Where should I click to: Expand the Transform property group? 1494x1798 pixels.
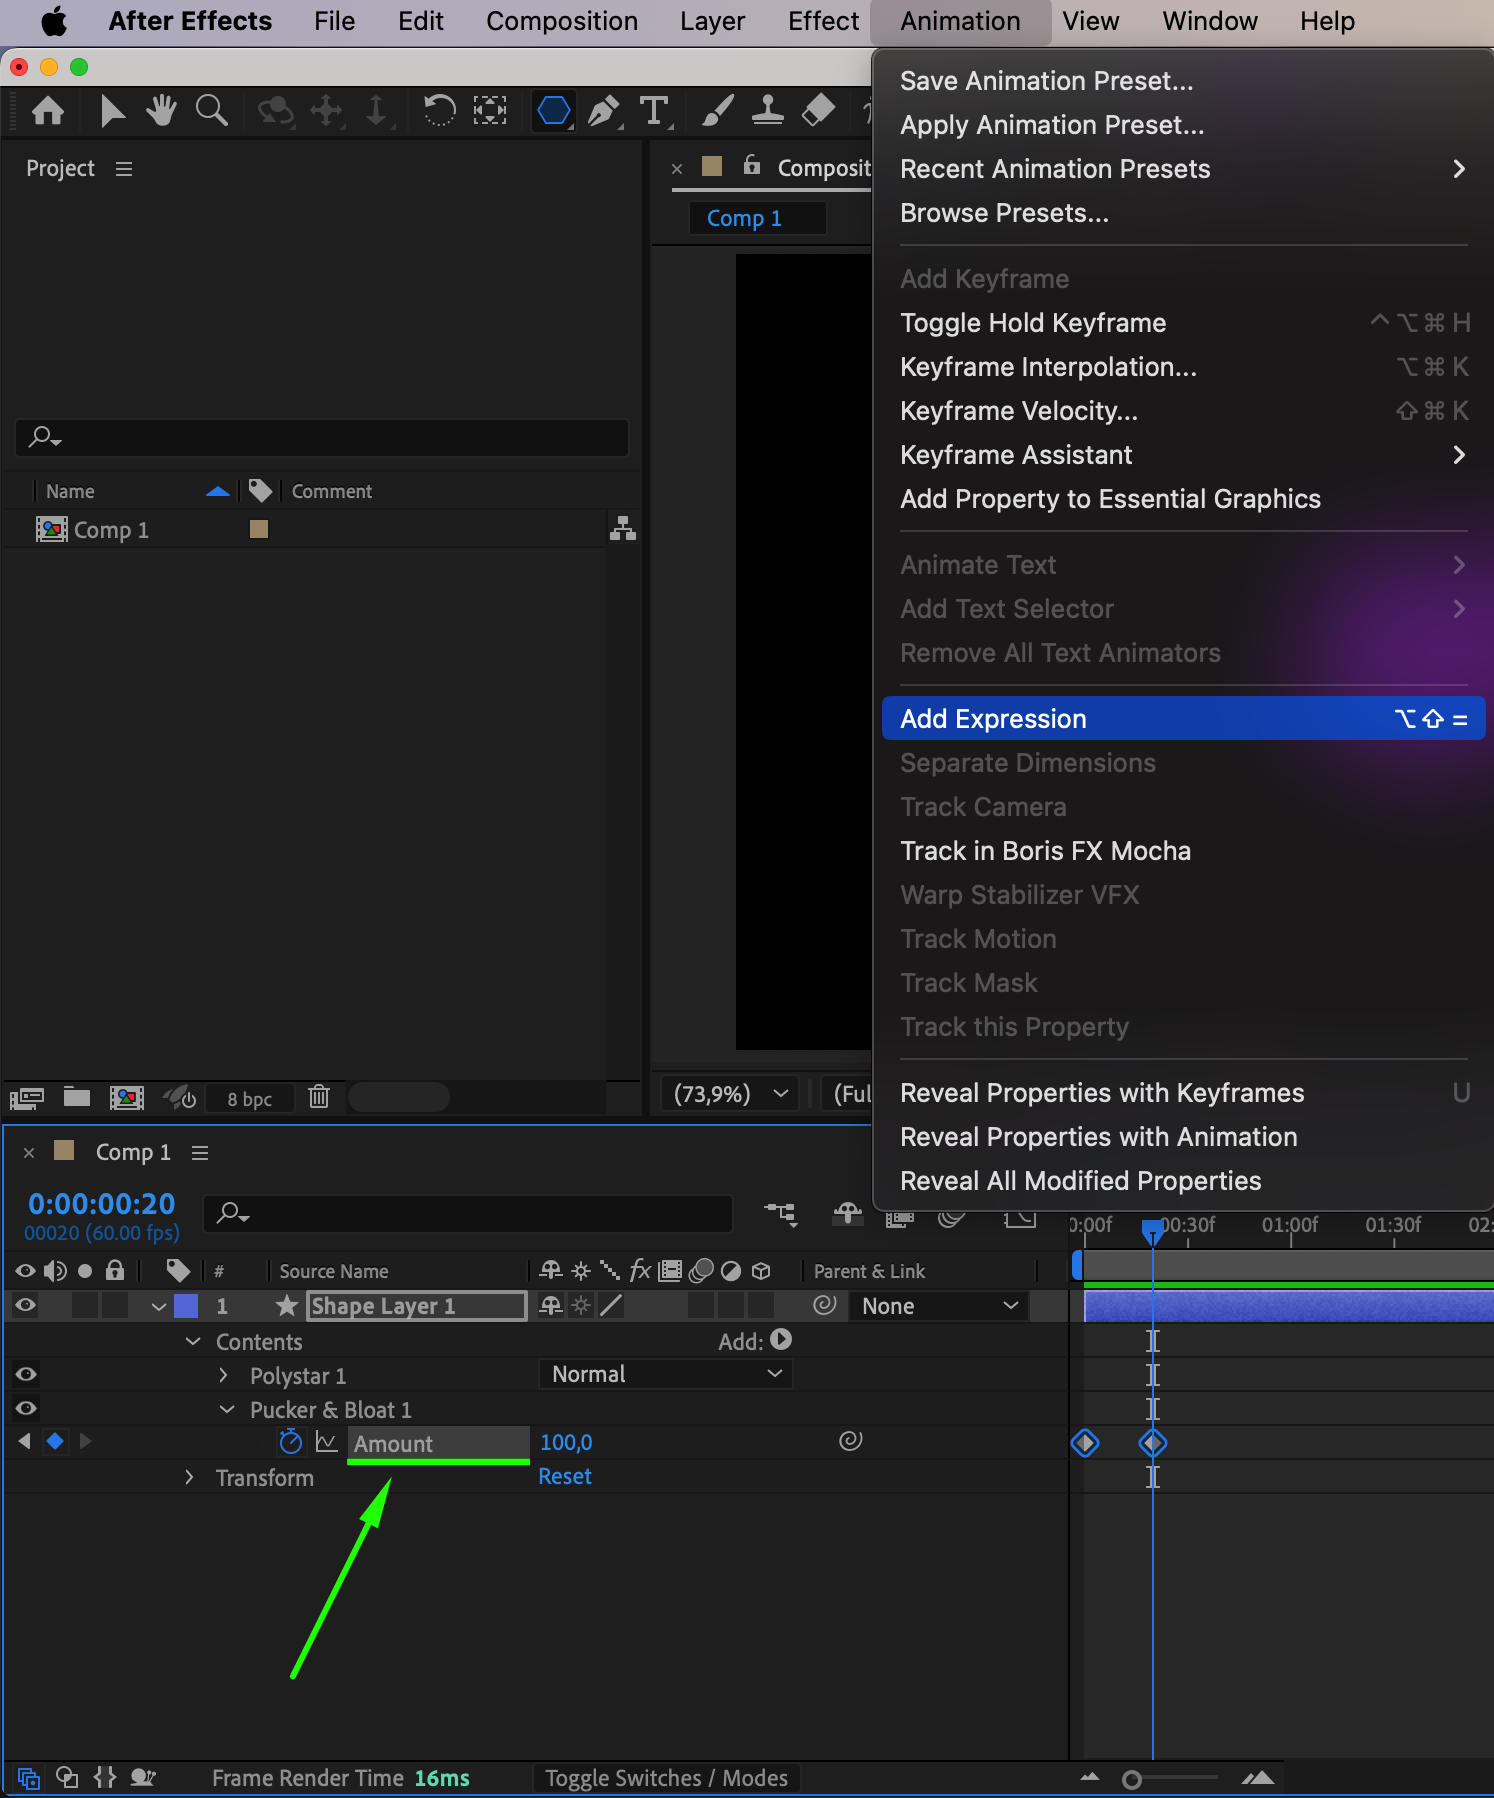(x=190, y=1477)
